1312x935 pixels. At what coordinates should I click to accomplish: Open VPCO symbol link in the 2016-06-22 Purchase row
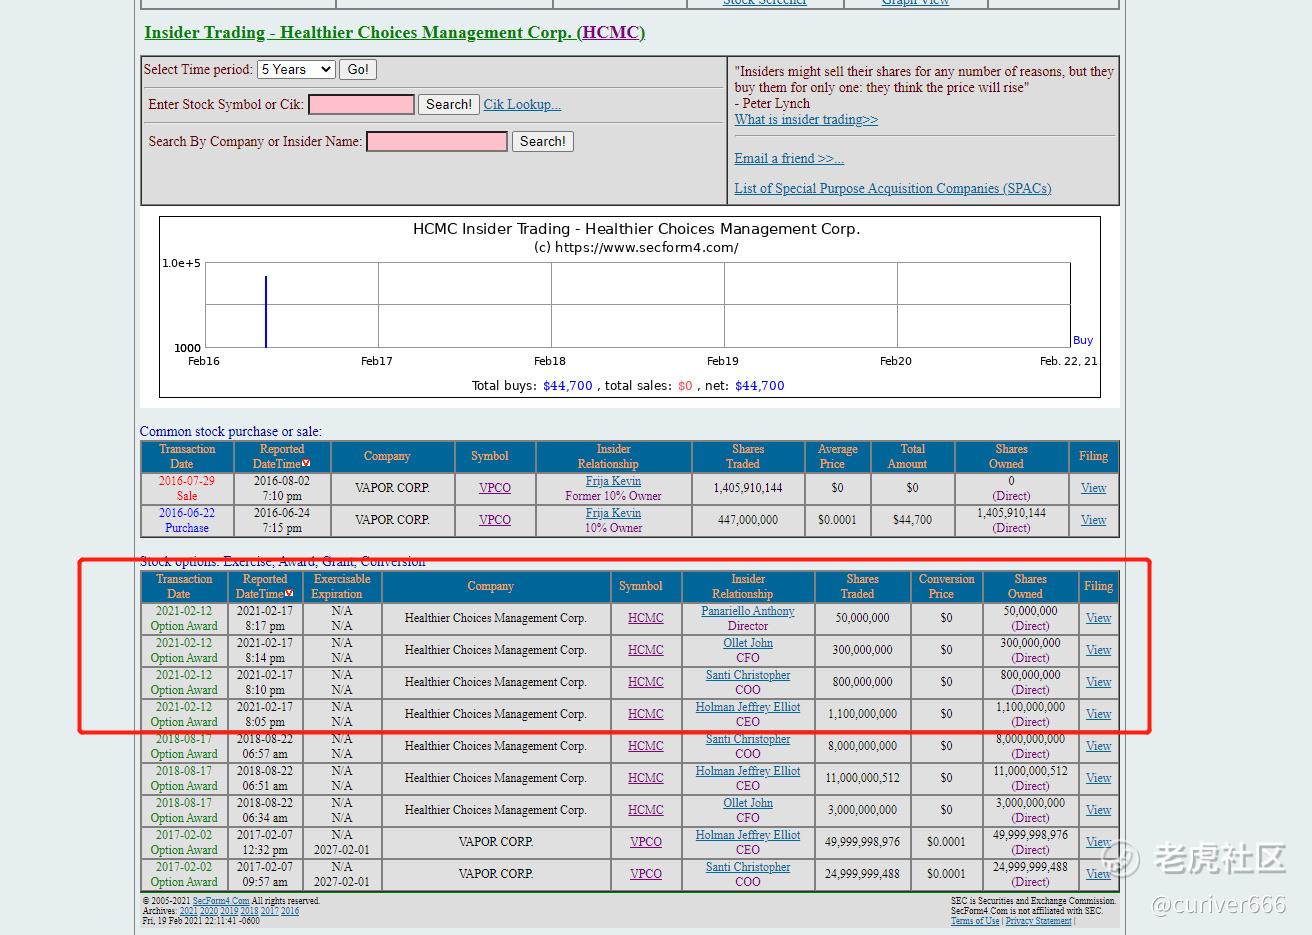click(495, 520)
